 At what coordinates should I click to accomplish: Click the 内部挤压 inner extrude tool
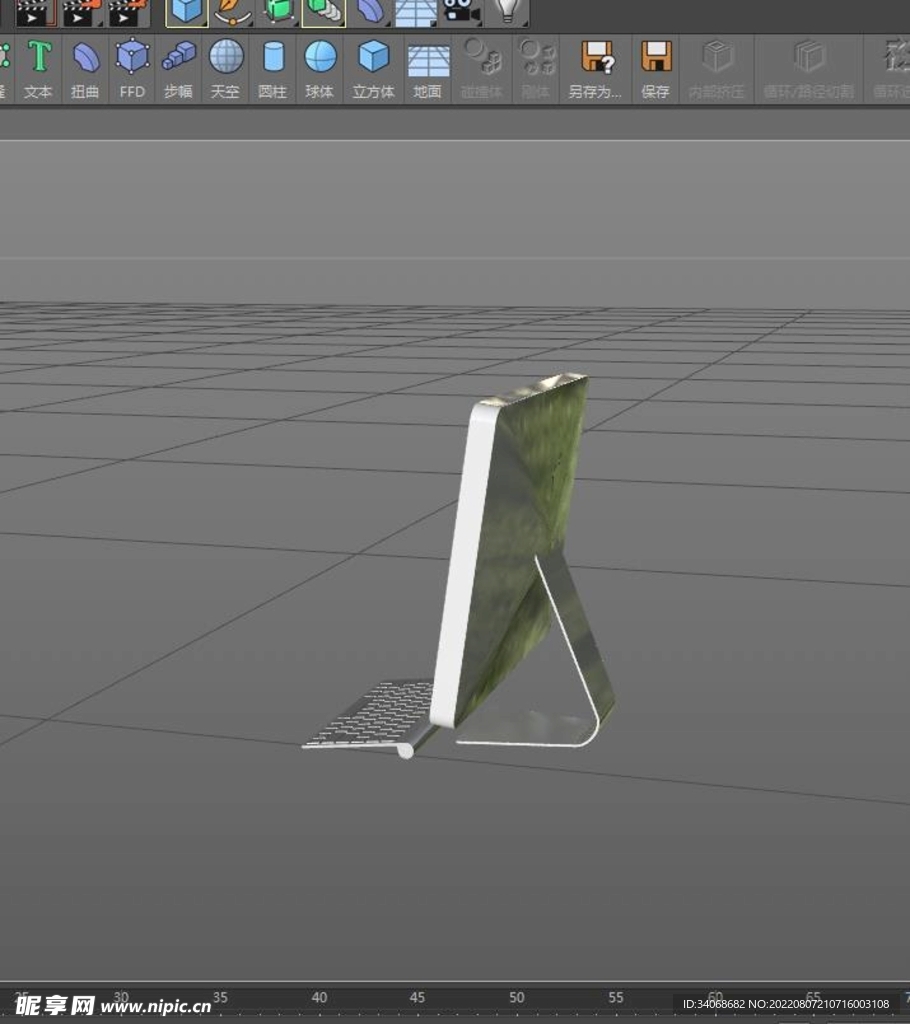[717, 66]
